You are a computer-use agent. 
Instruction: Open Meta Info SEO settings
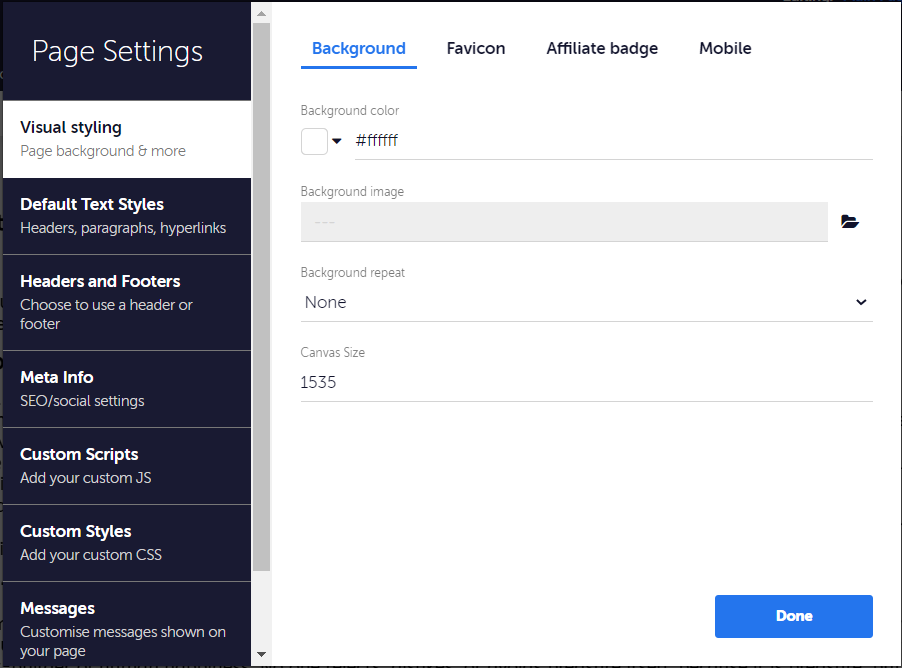(127, 389)
